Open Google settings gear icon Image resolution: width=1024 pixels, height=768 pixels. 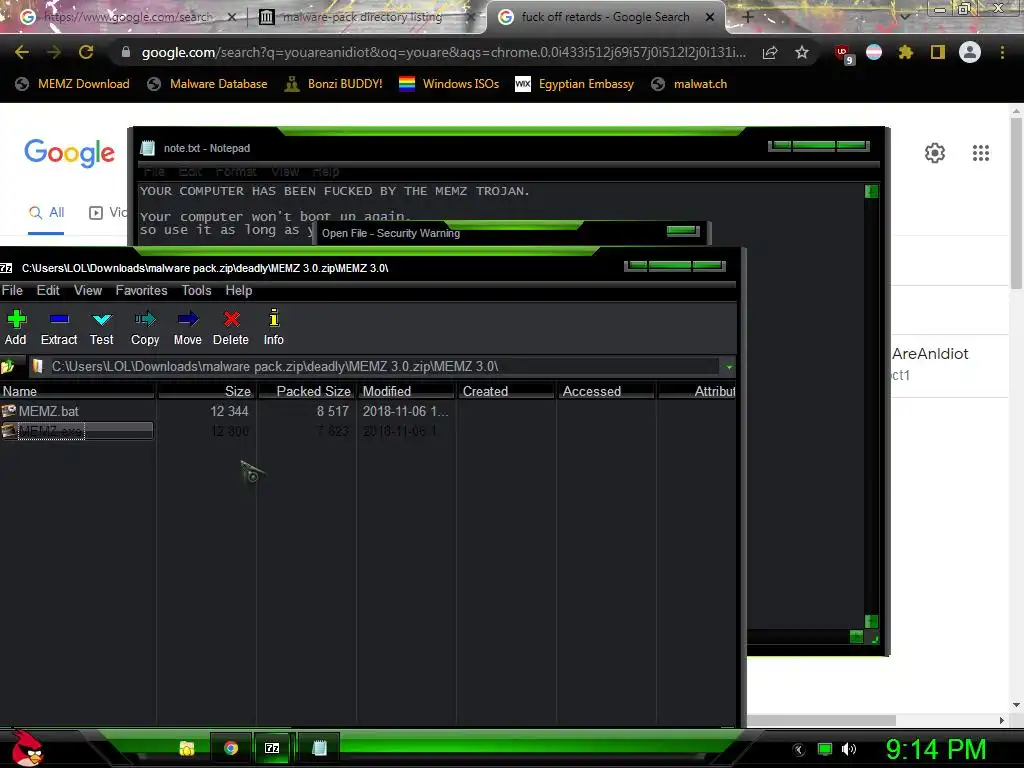[x=935, y=153]
